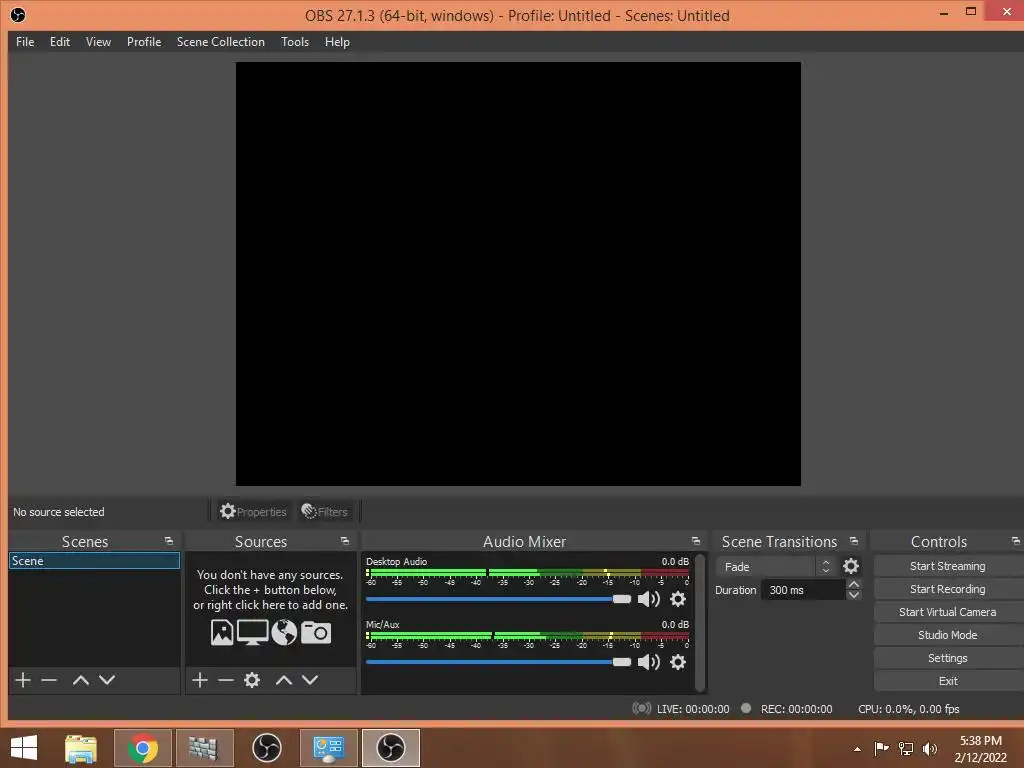Click the 'CPU: 0.0%, 0.00 fps' status text

click(x=908, y=709)
